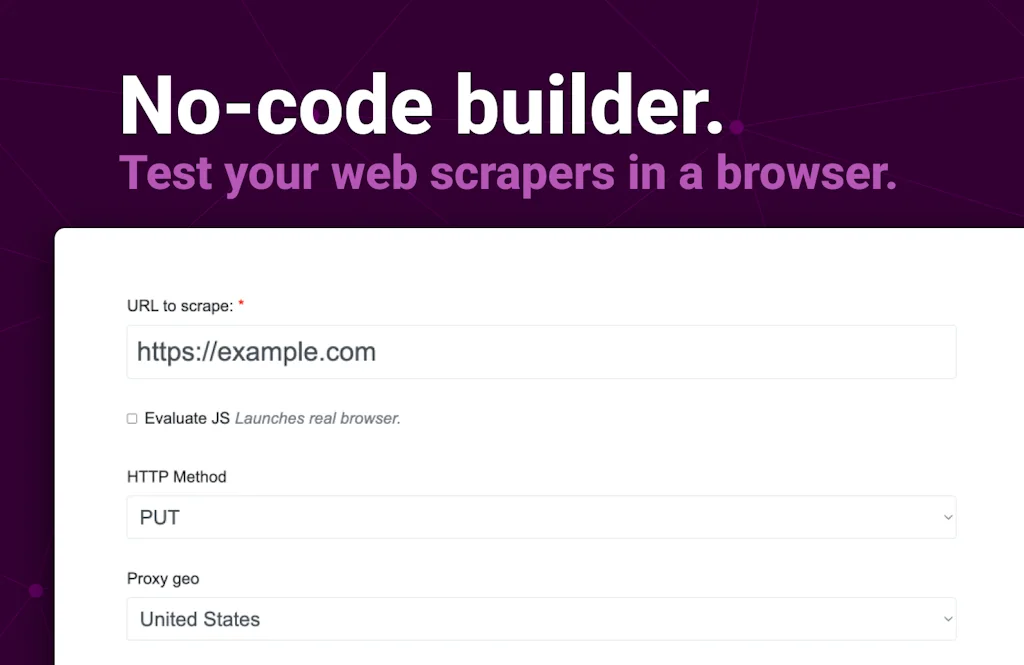
Task: Click the "Proxy geo" field label
Action: [x=163, y=578]
